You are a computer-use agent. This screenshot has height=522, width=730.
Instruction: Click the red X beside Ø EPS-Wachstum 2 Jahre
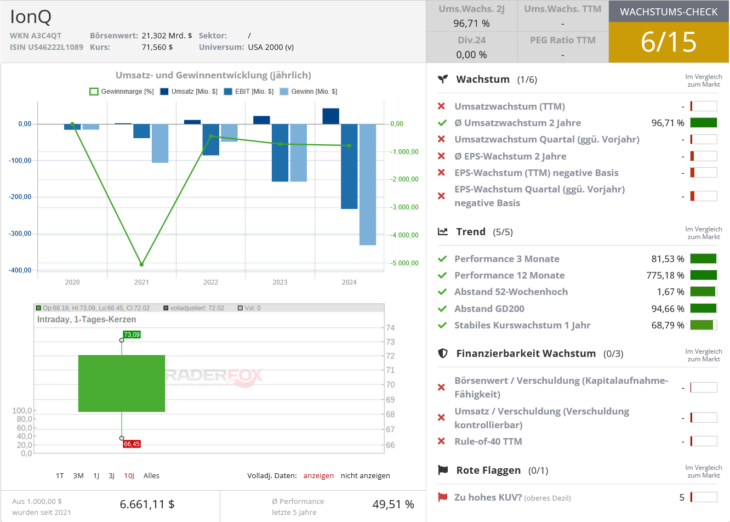coord(441,156)
